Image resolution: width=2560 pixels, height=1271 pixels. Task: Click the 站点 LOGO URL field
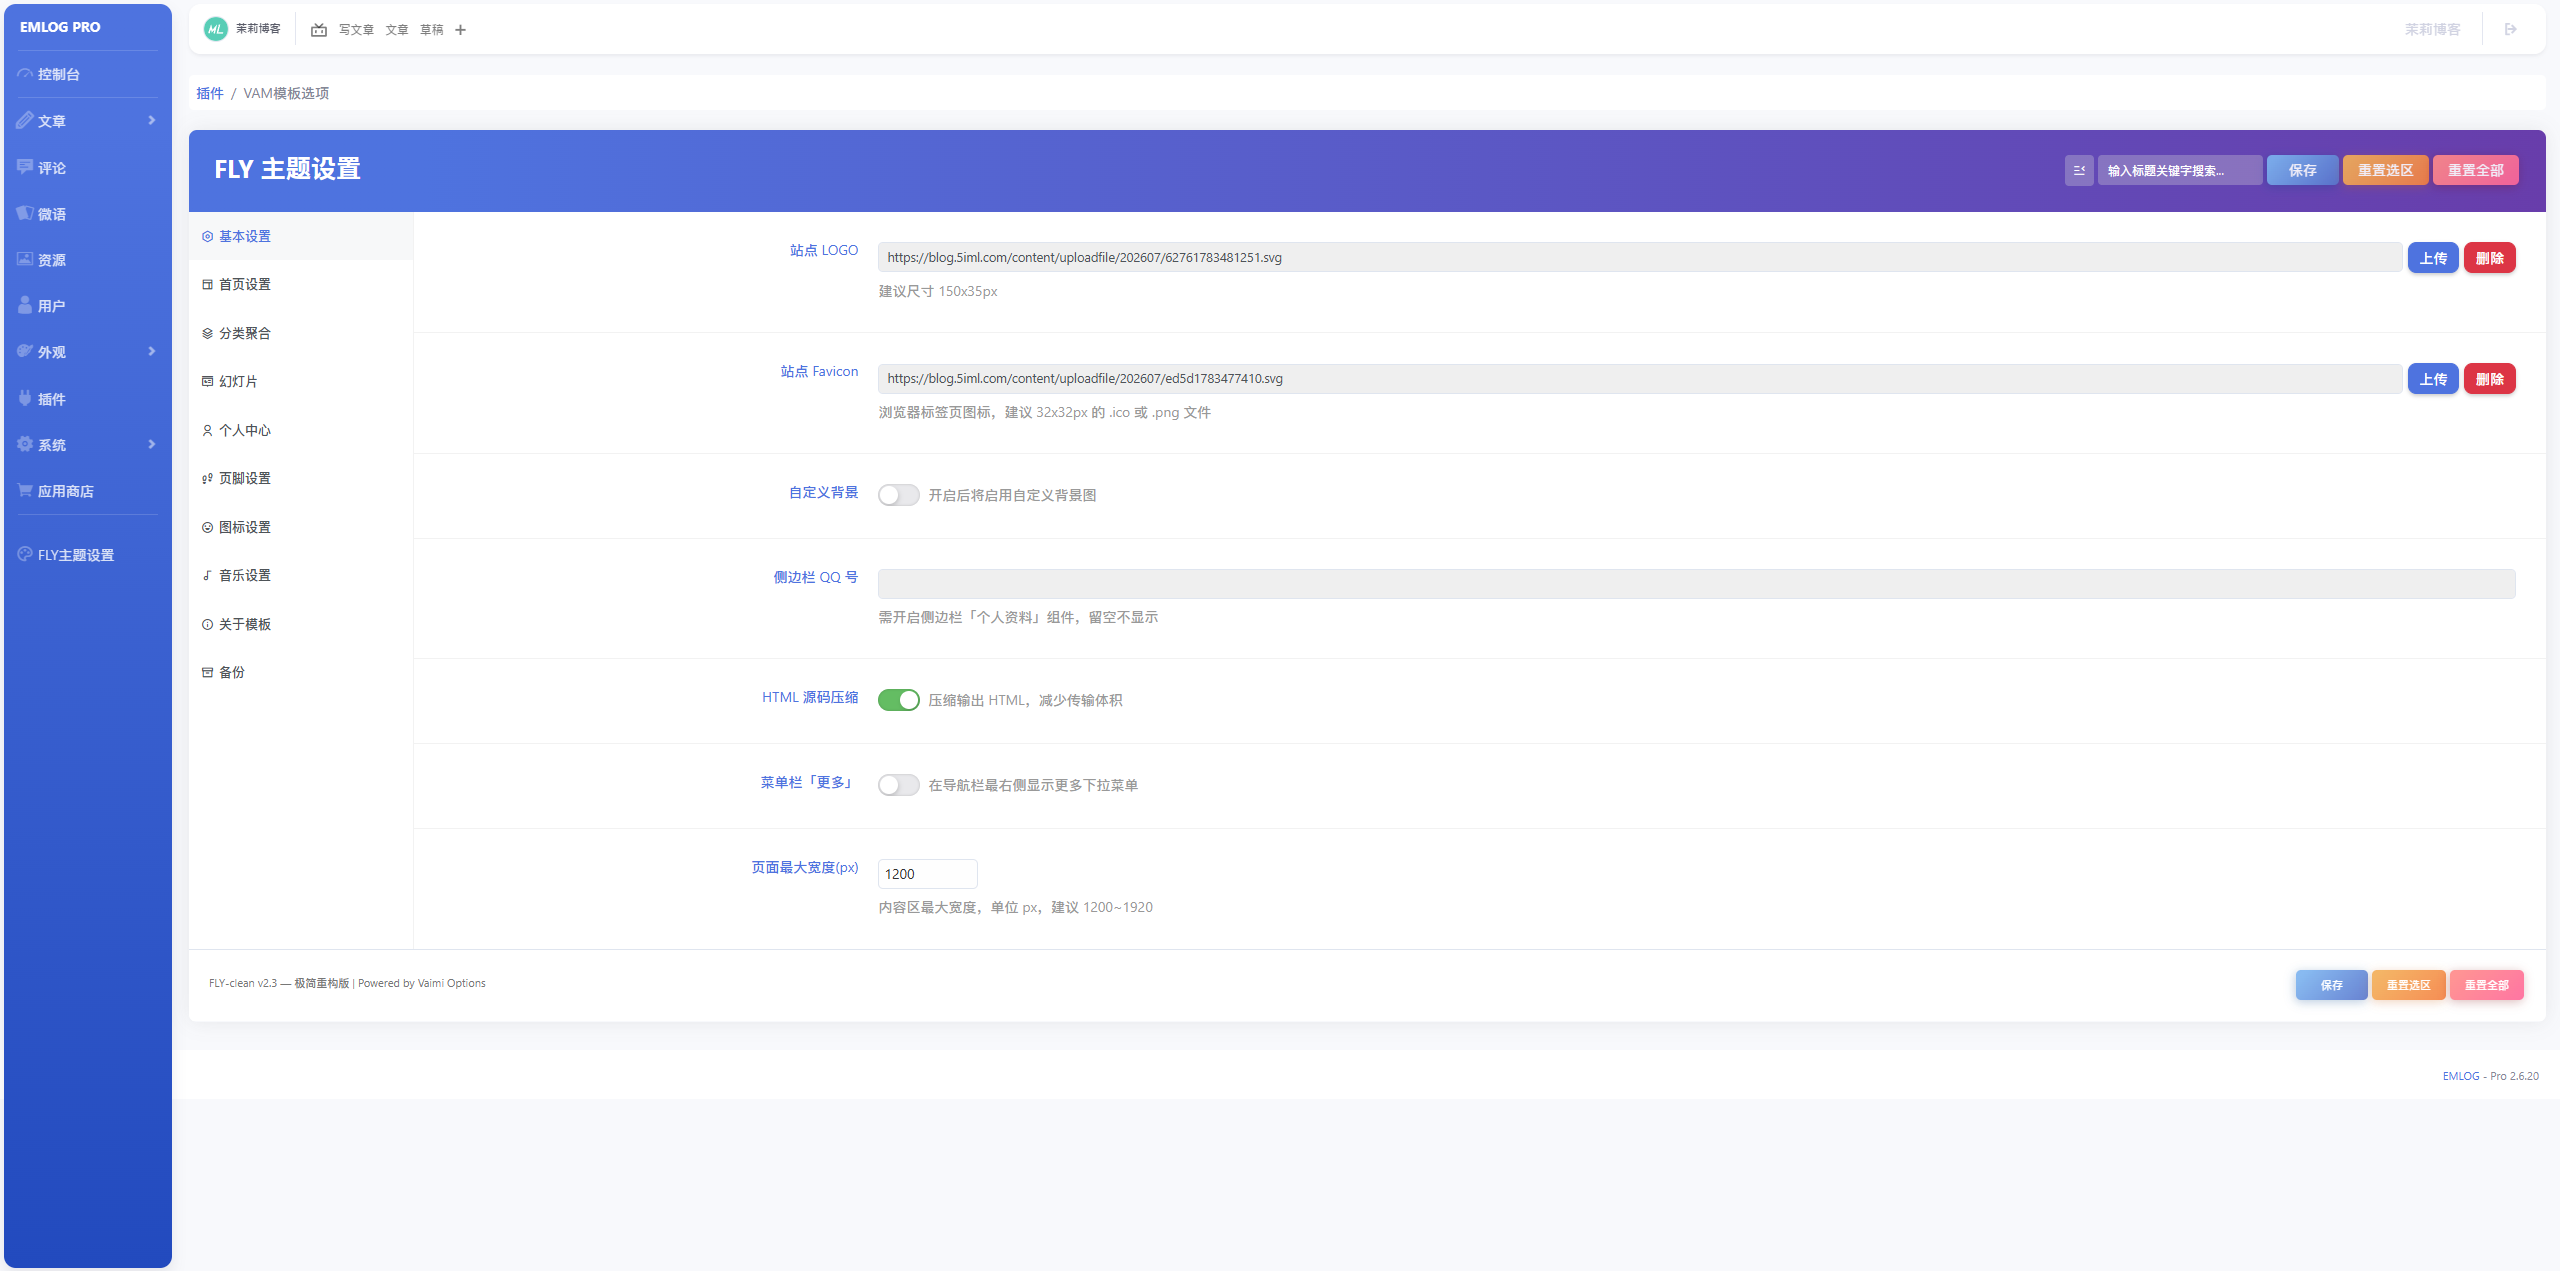click(1640, 257)
